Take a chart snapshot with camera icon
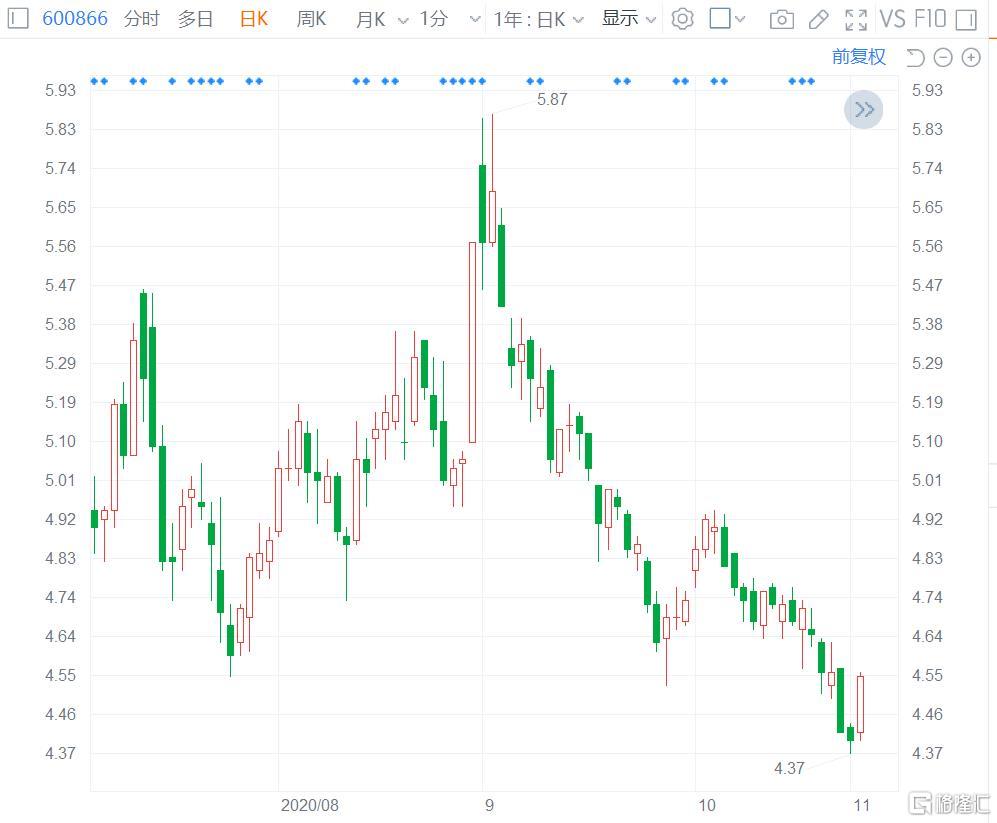The image size is (997, 823). 781,20
